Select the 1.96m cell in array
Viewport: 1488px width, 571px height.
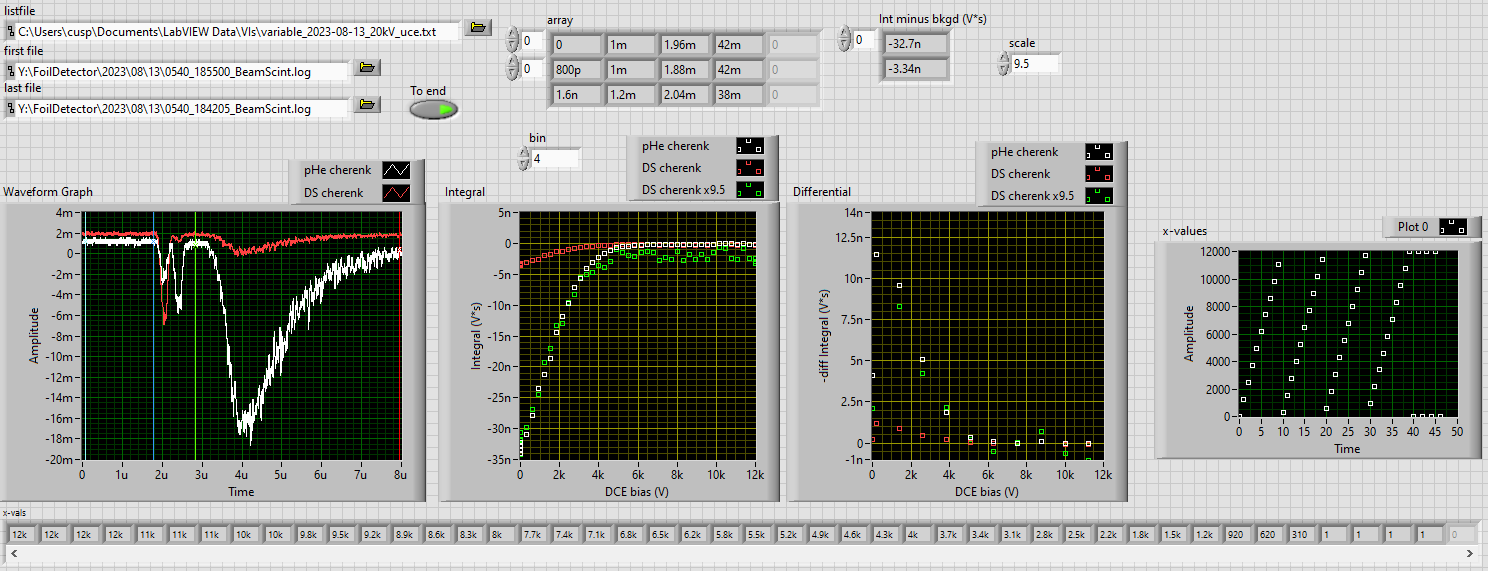point(684,45)
